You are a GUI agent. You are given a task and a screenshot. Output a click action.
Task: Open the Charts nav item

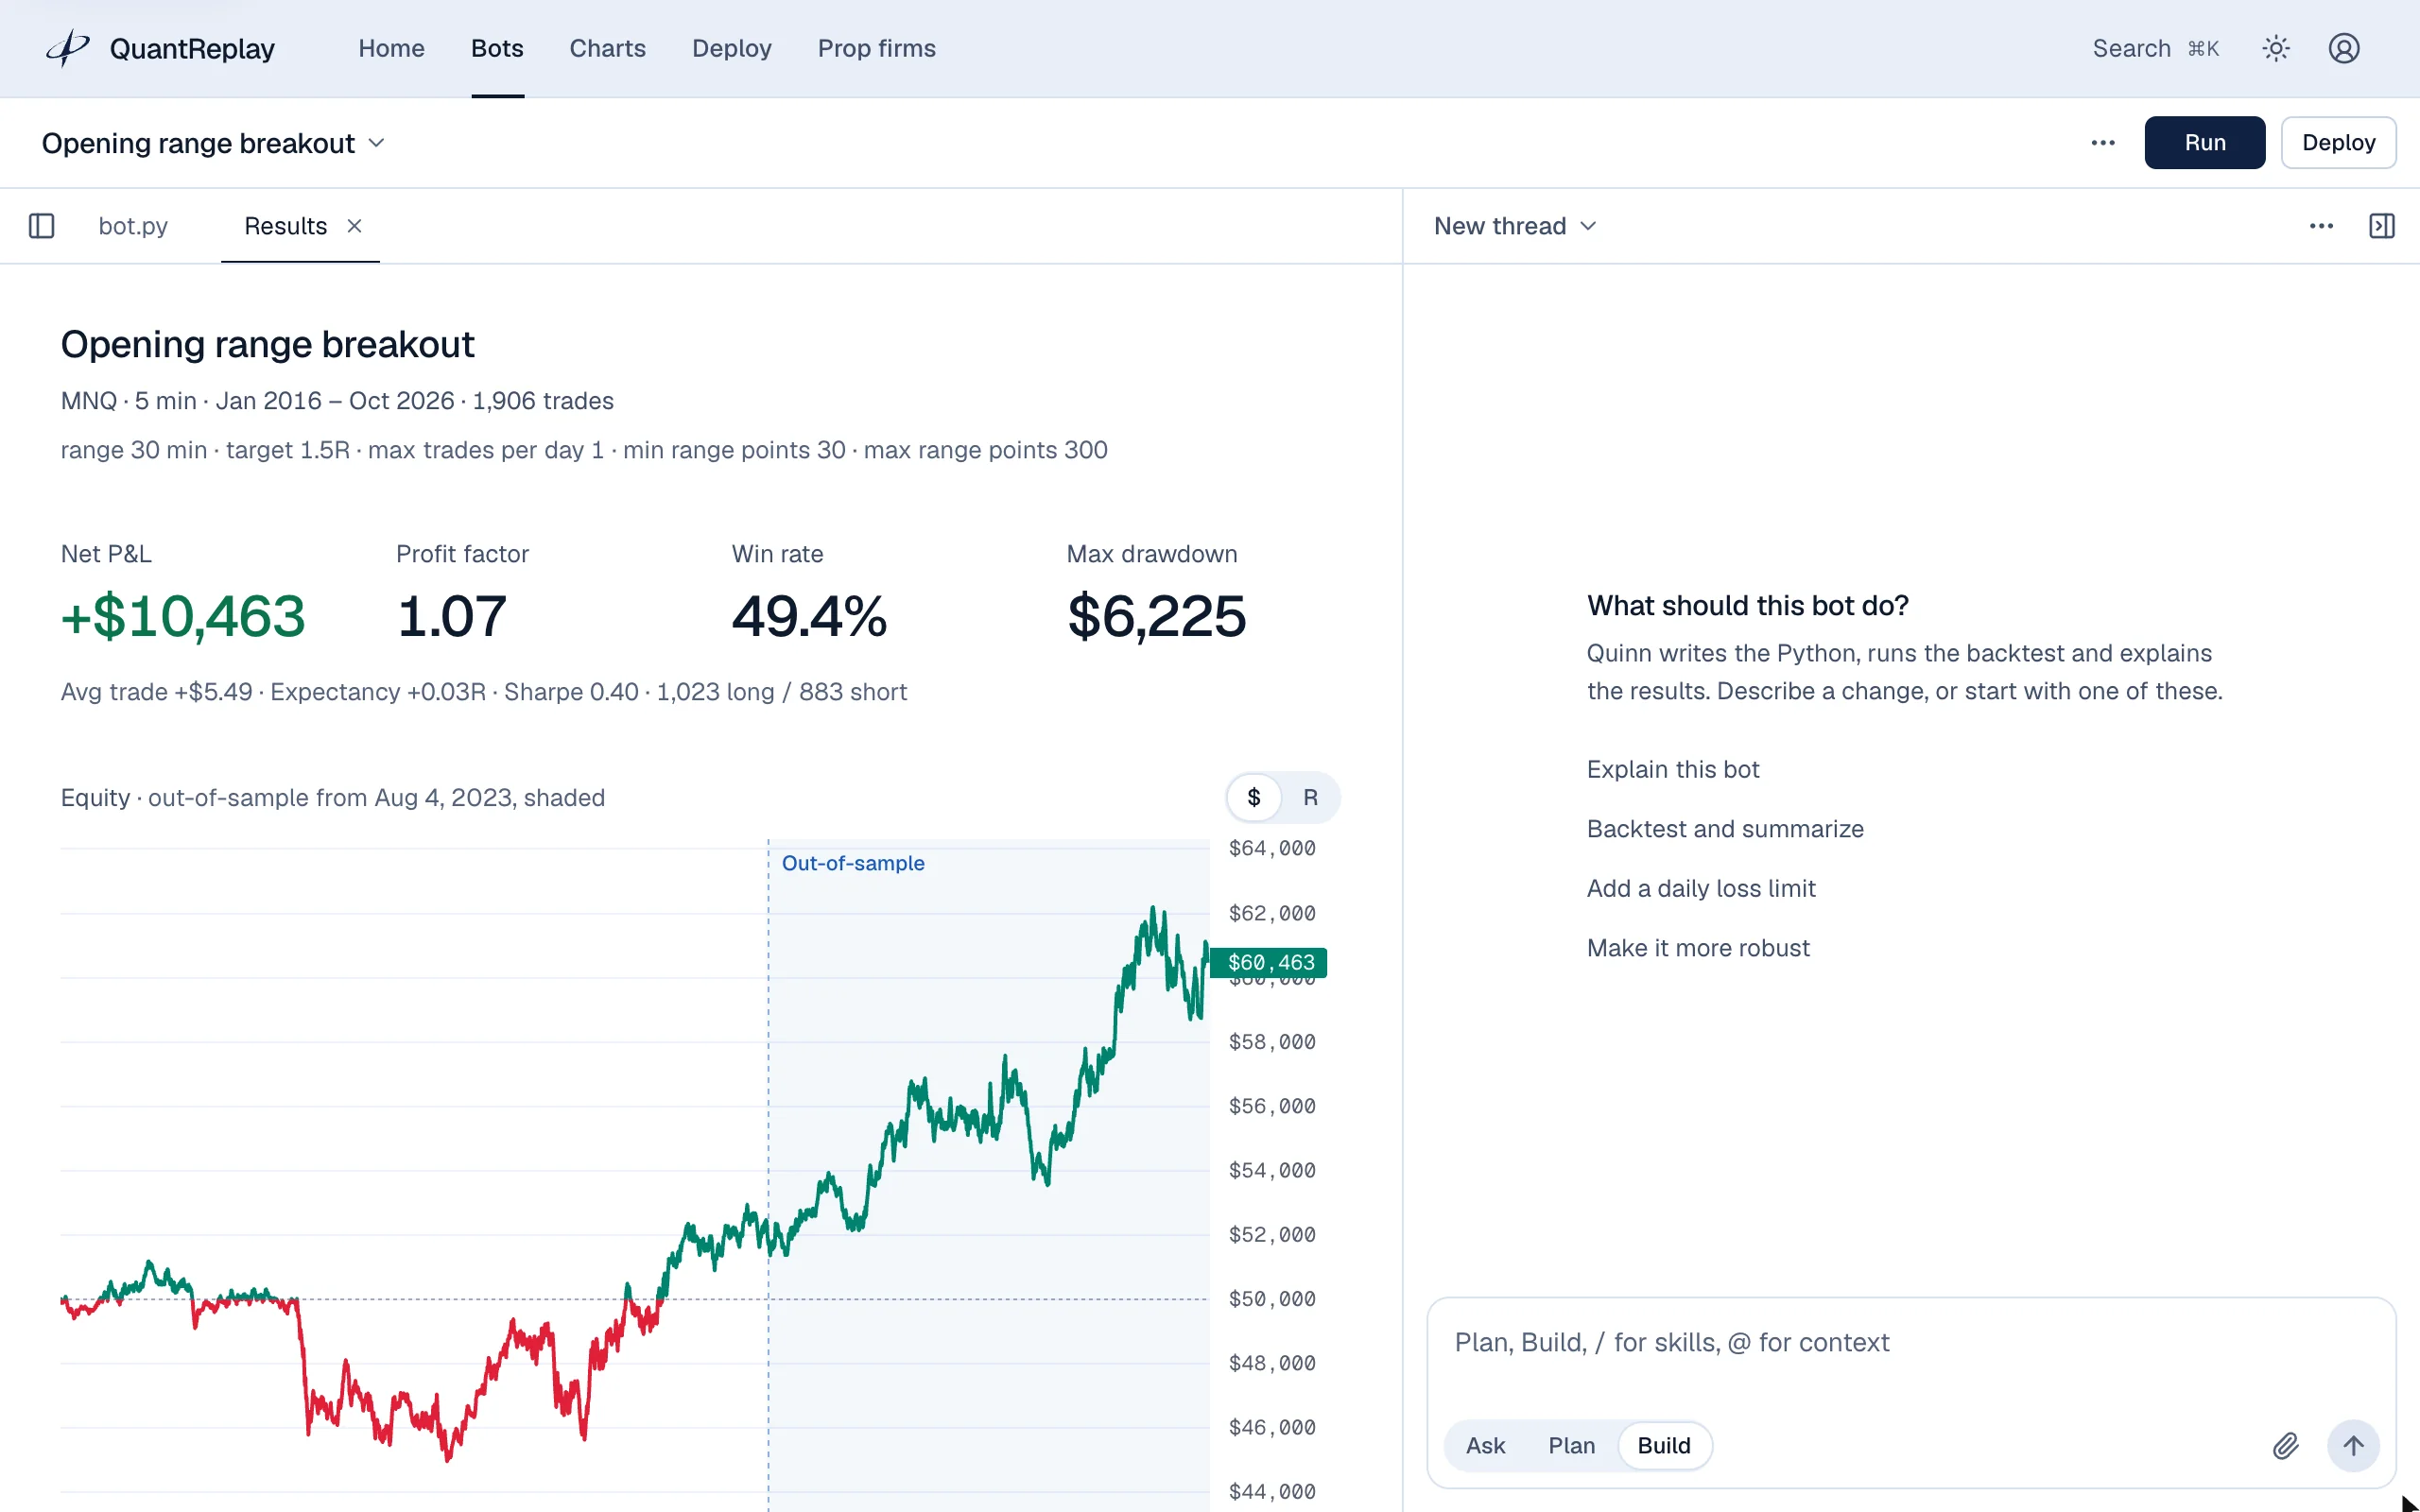coord(607,48)
